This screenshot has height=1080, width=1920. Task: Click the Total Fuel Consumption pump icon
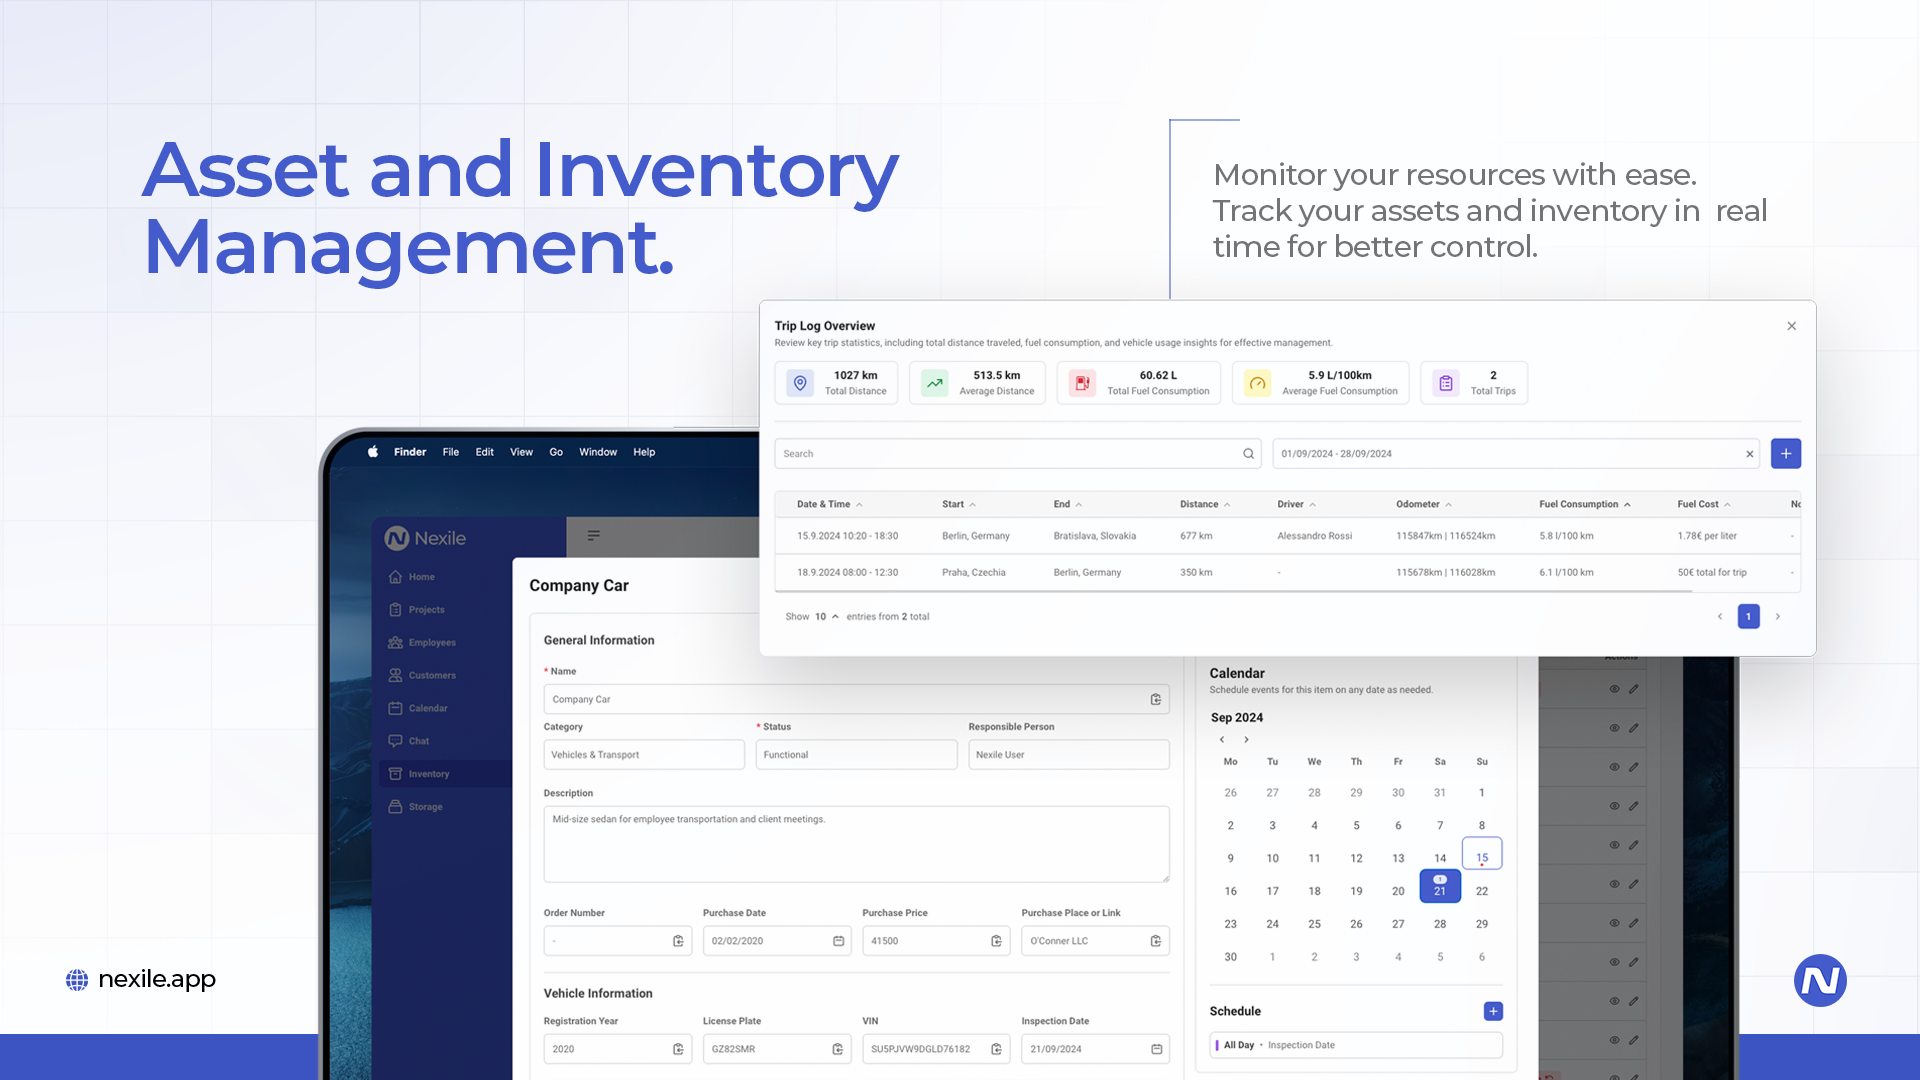click(x=1082, y=383)
